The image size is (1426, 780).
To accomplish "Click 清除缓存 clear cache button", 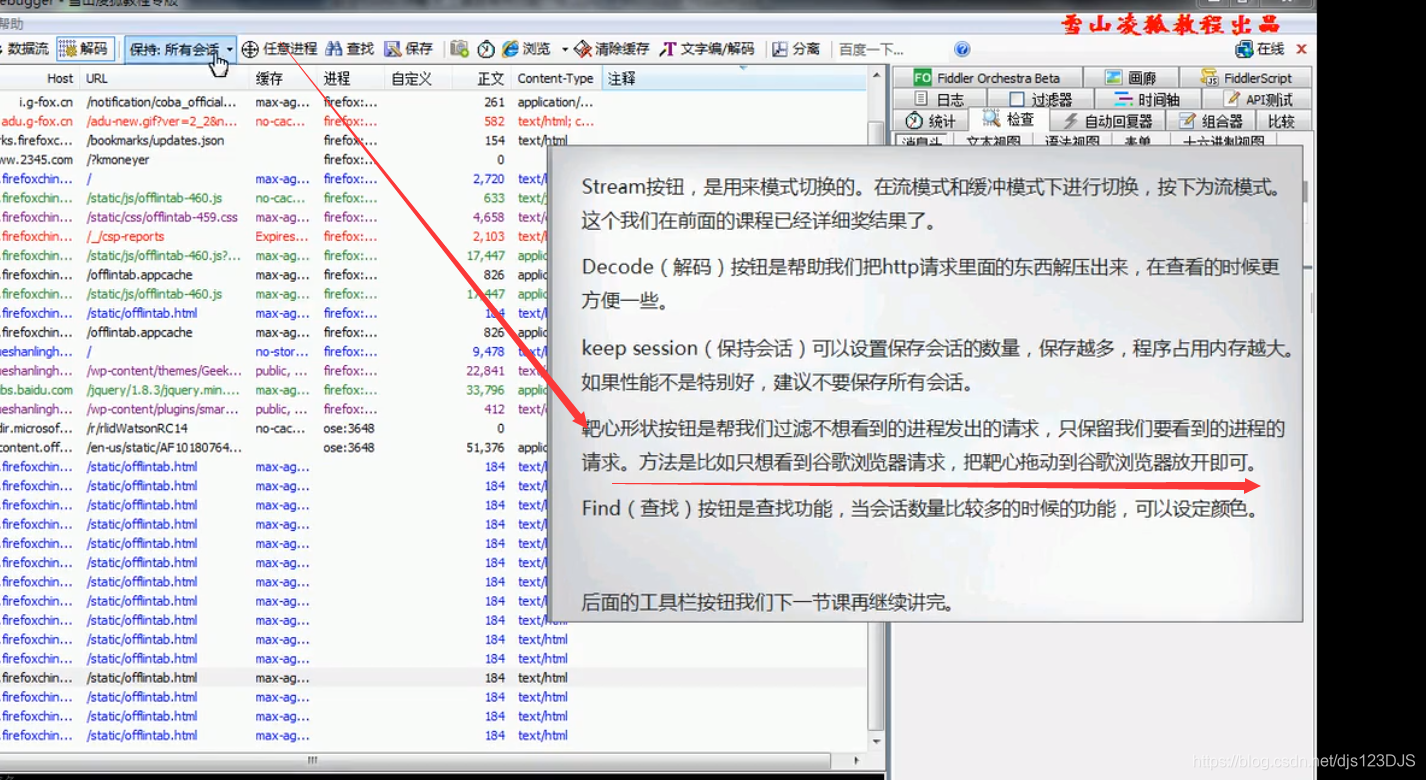I will click(612, 48).
